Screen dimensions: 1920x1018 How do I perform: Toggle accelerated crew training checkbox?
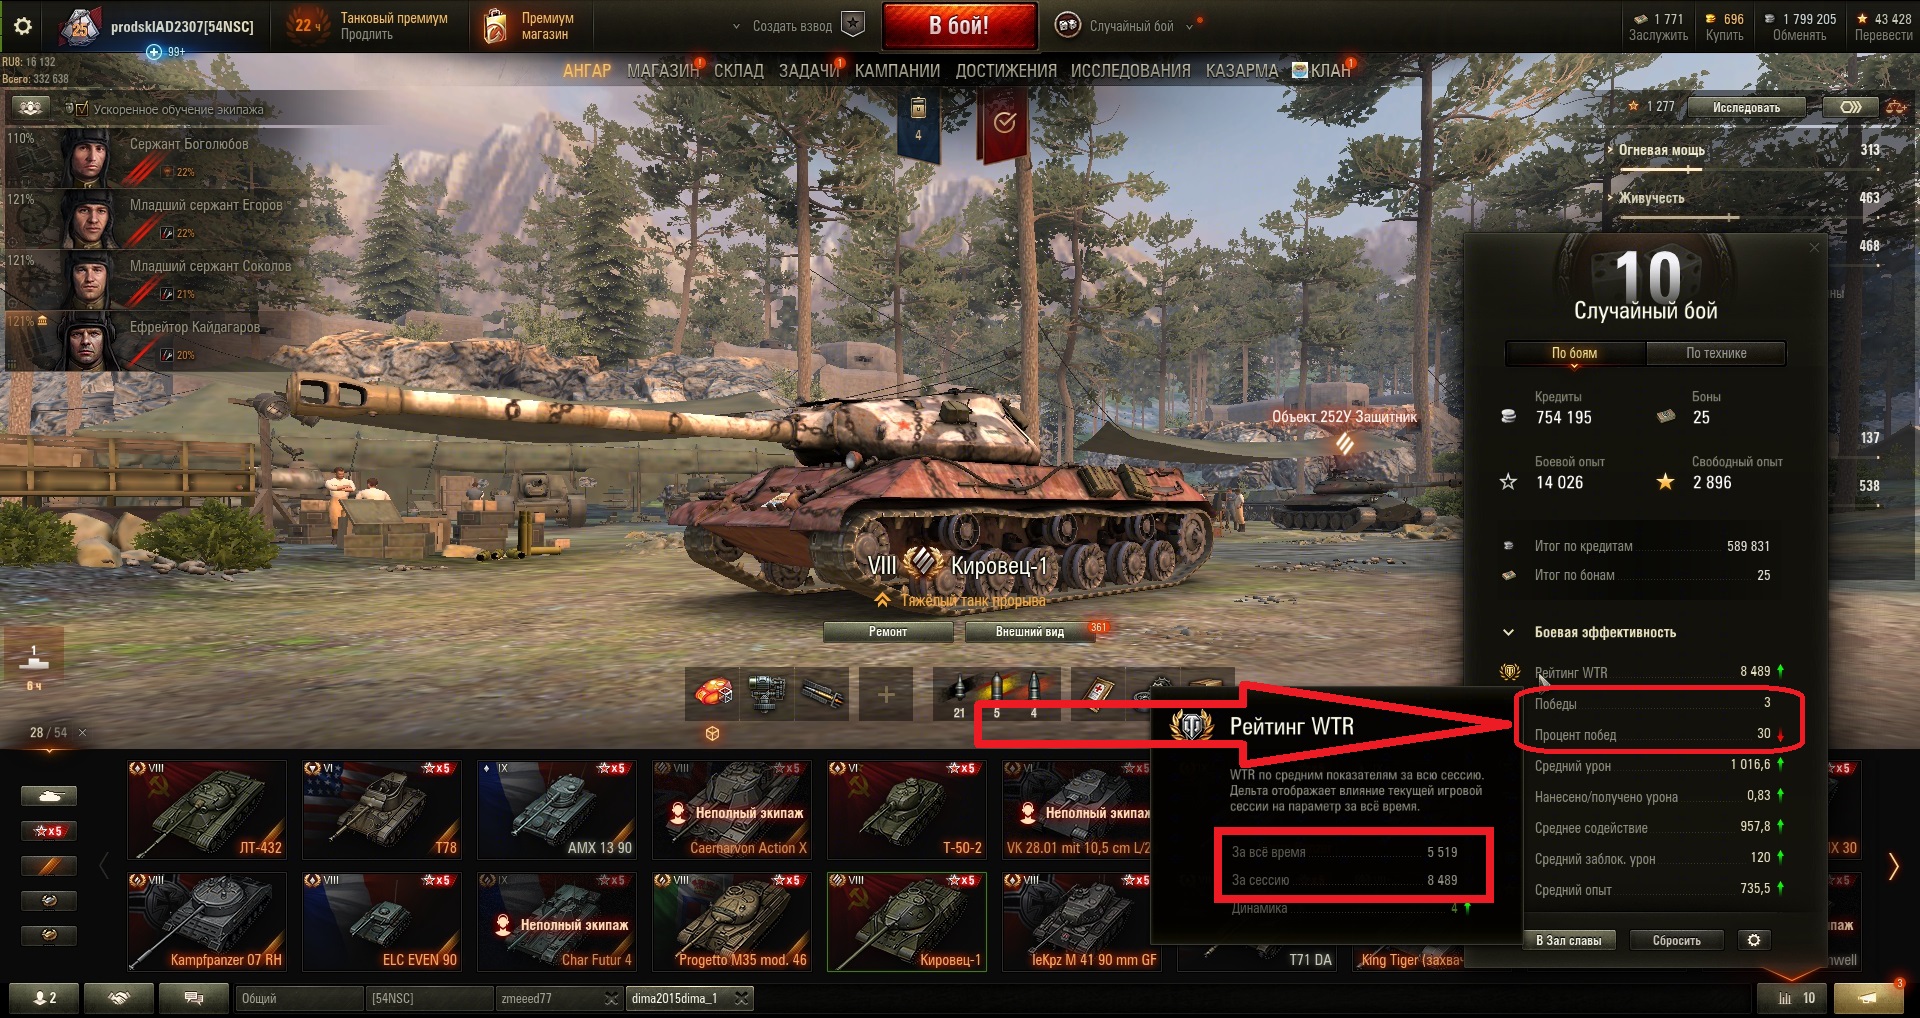coord(82,109)
